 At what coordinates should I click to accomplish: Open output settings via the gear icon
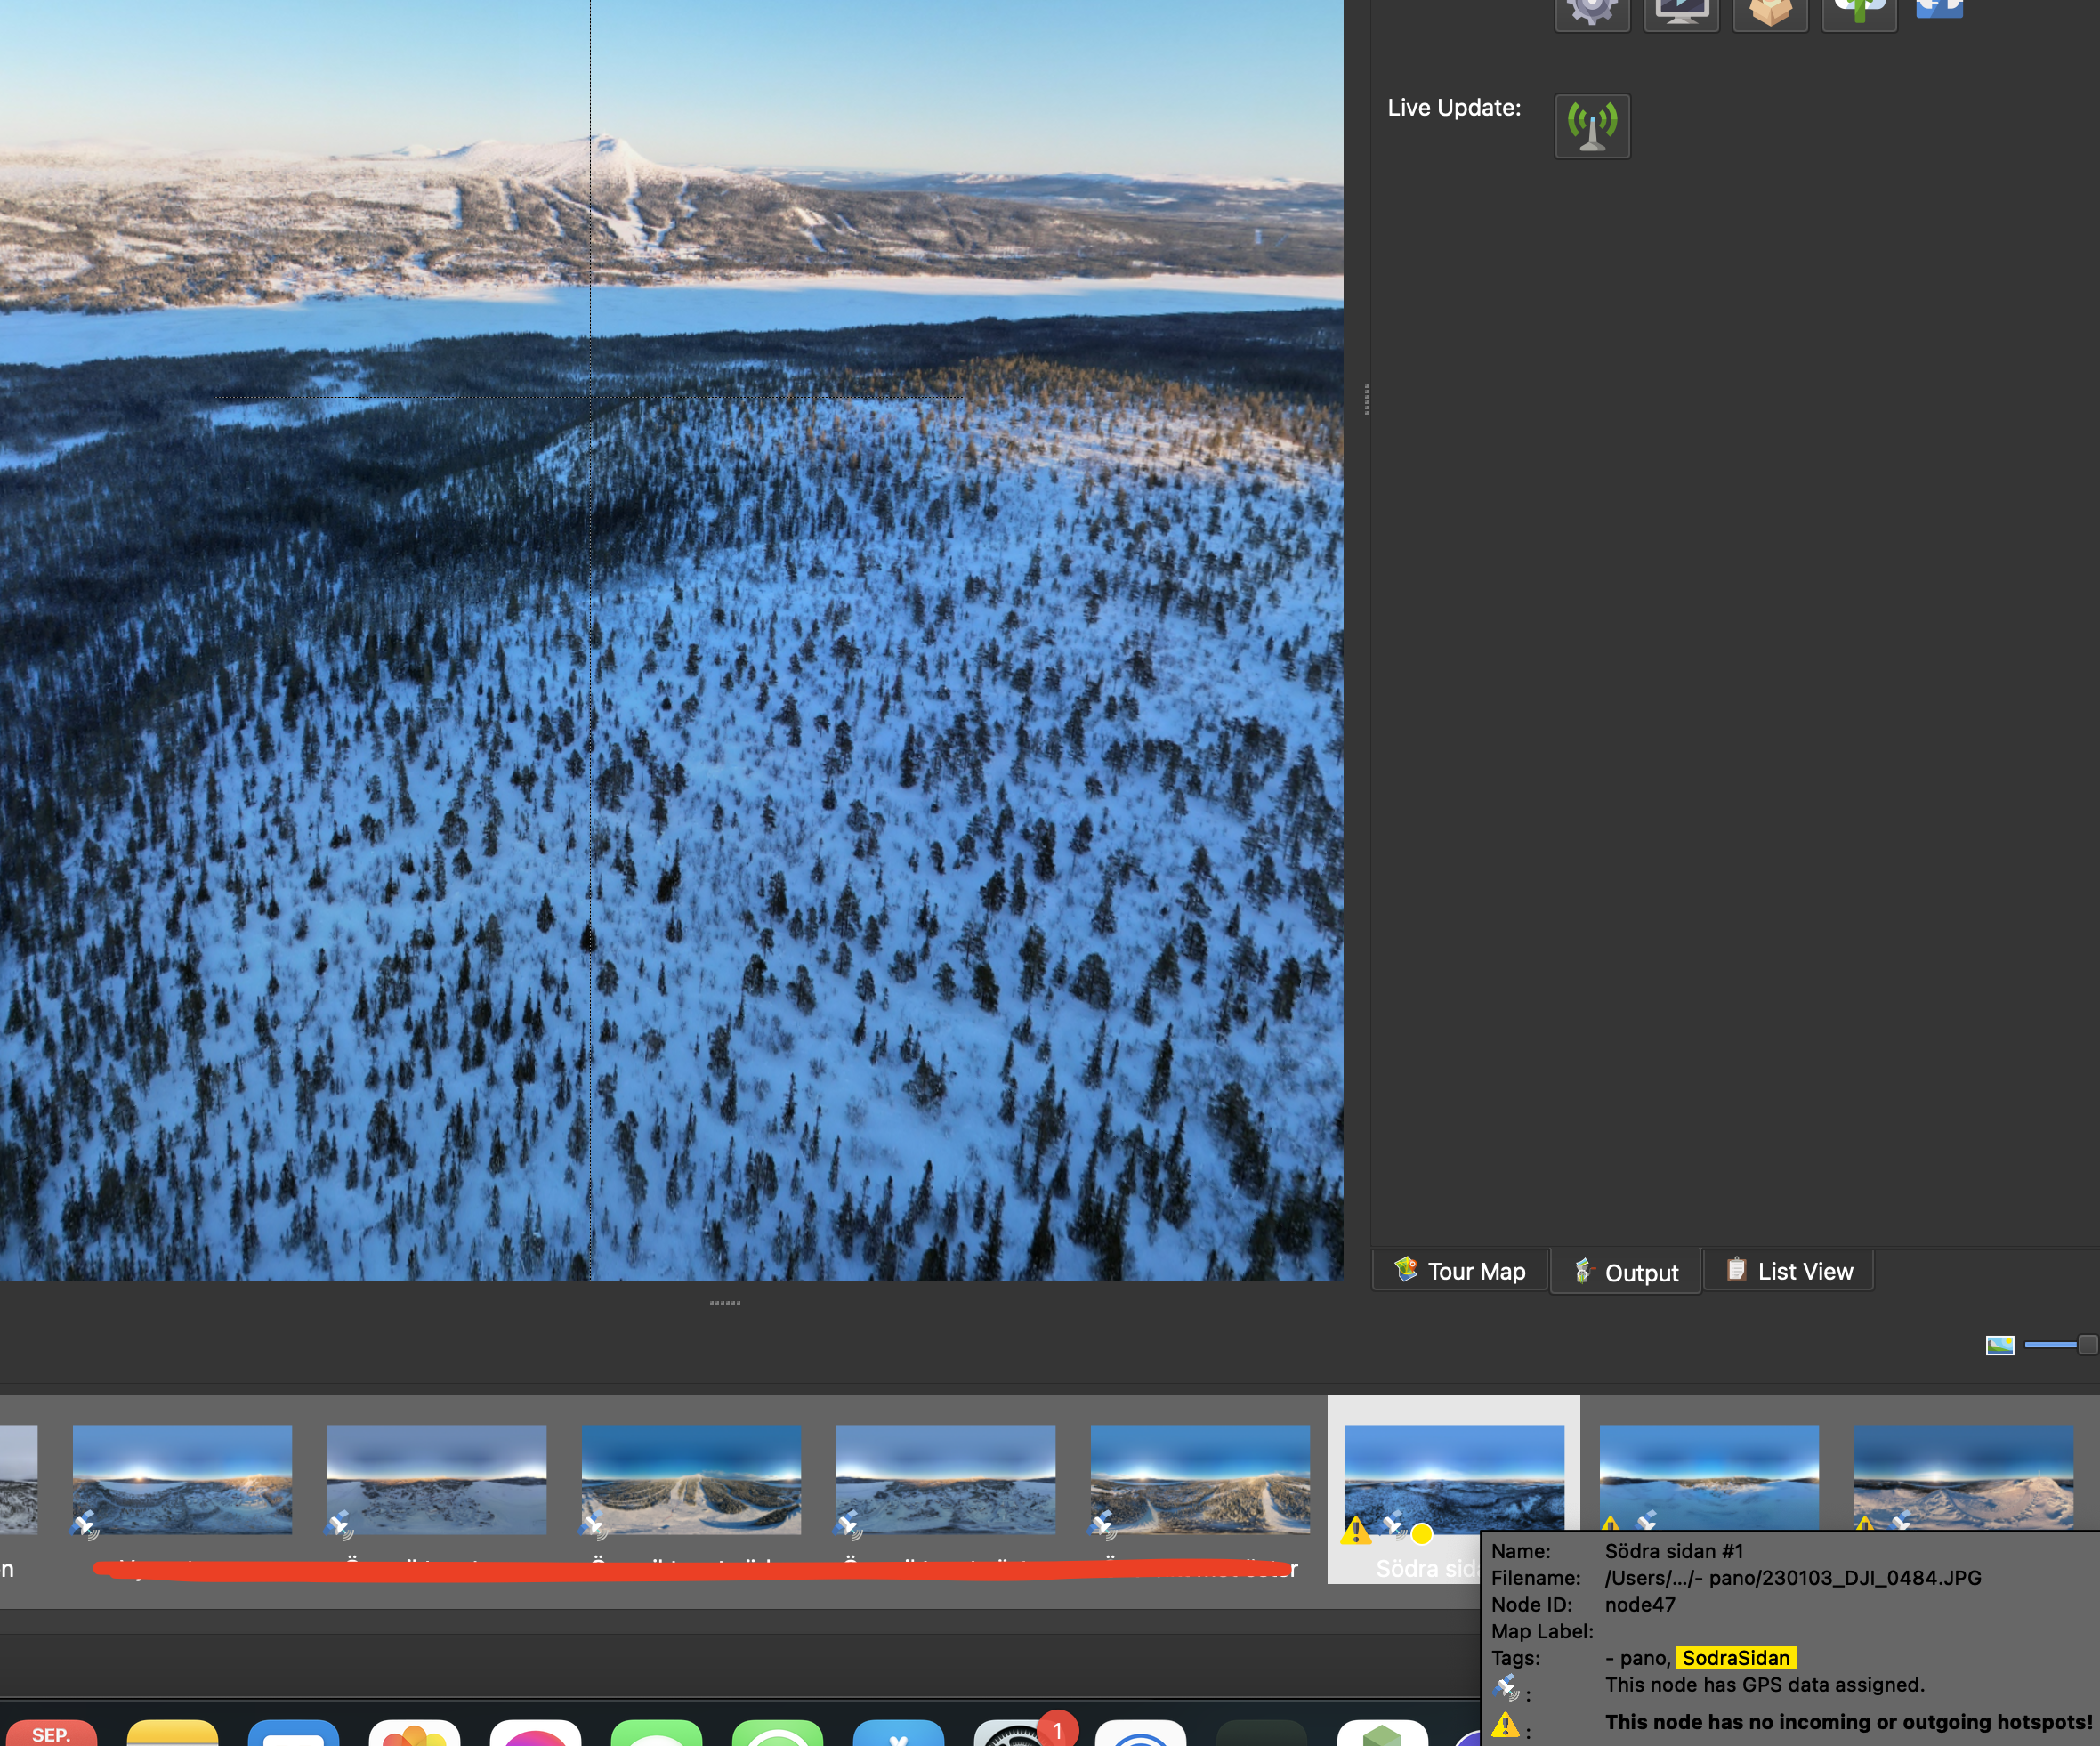1592,13
